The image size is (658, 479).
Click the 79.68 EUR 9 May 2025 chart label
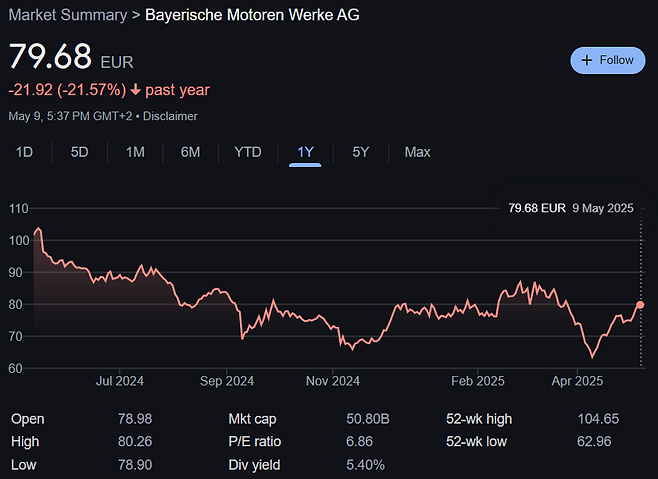point(571,208)
